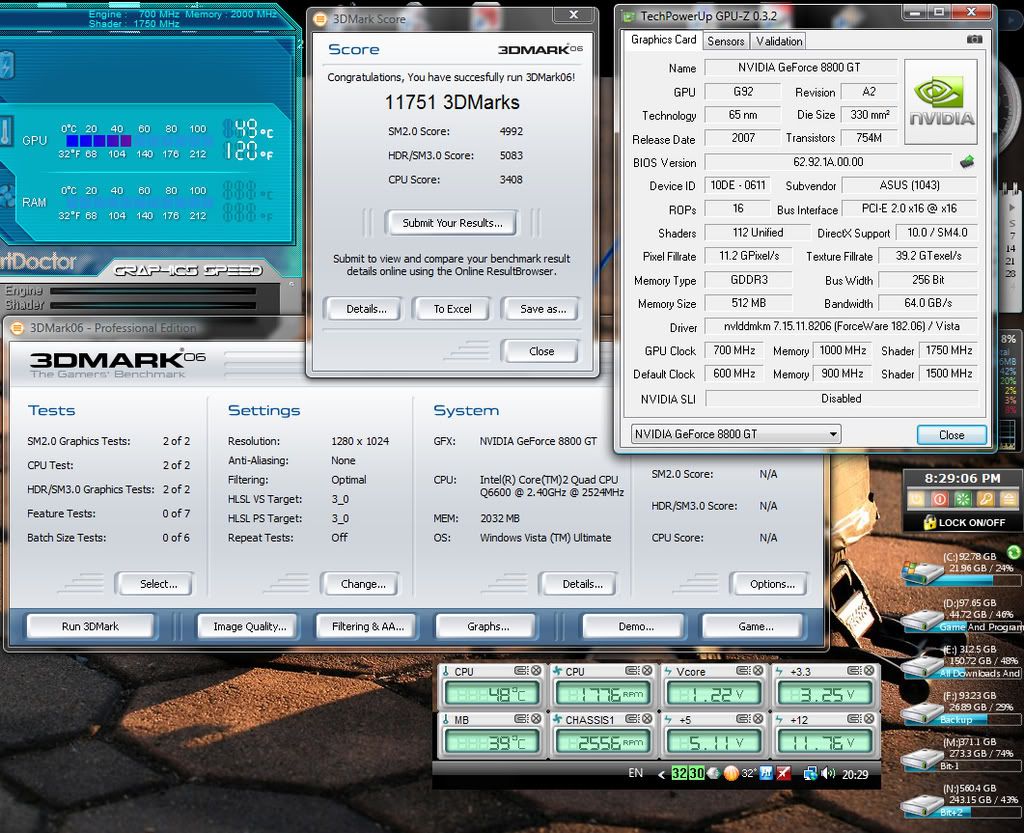
Task: Click the SmartDoctor fan icon
Action: click(7, 195)
